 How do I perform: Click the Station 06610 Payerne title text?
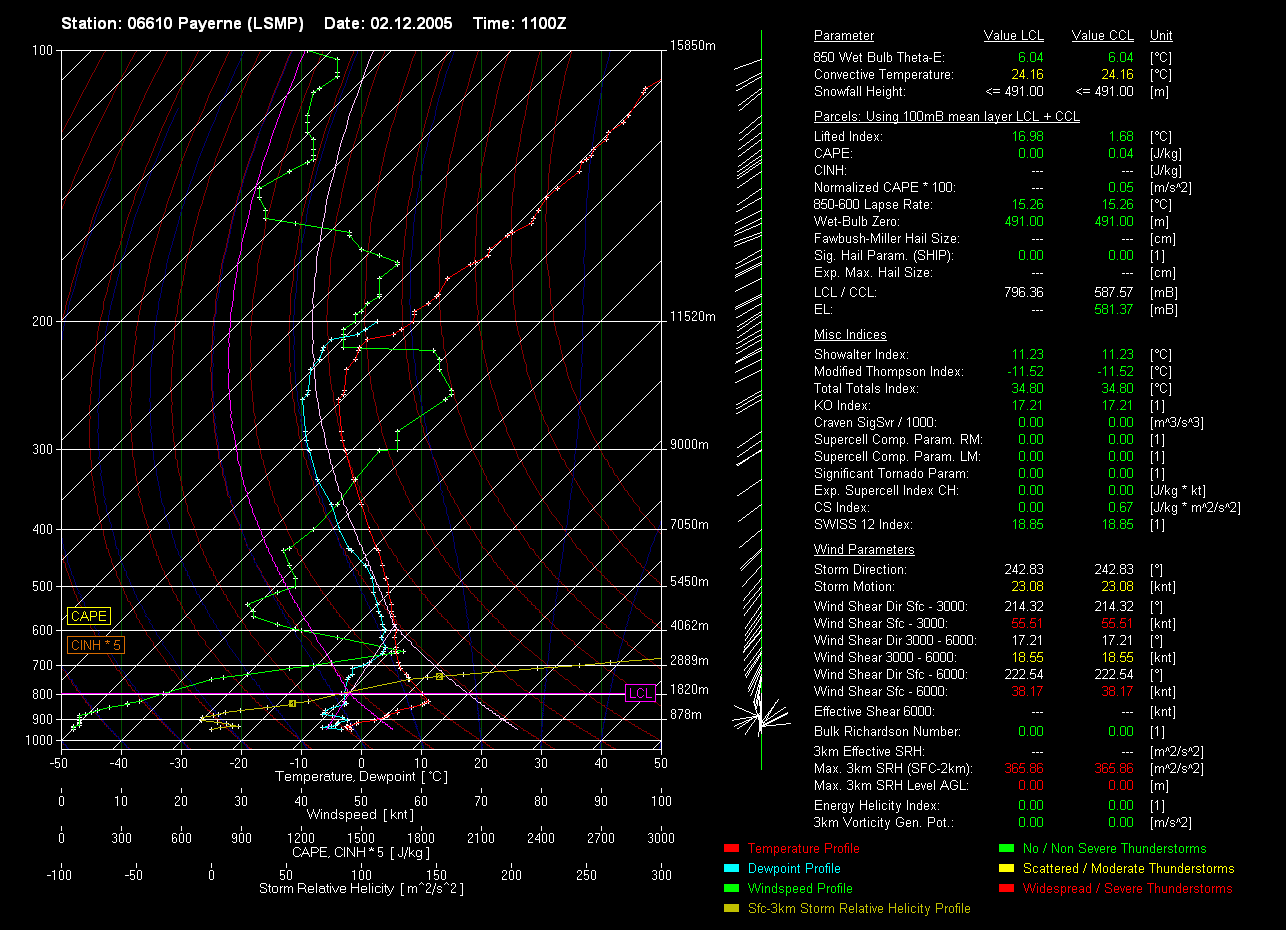[182, 23]
